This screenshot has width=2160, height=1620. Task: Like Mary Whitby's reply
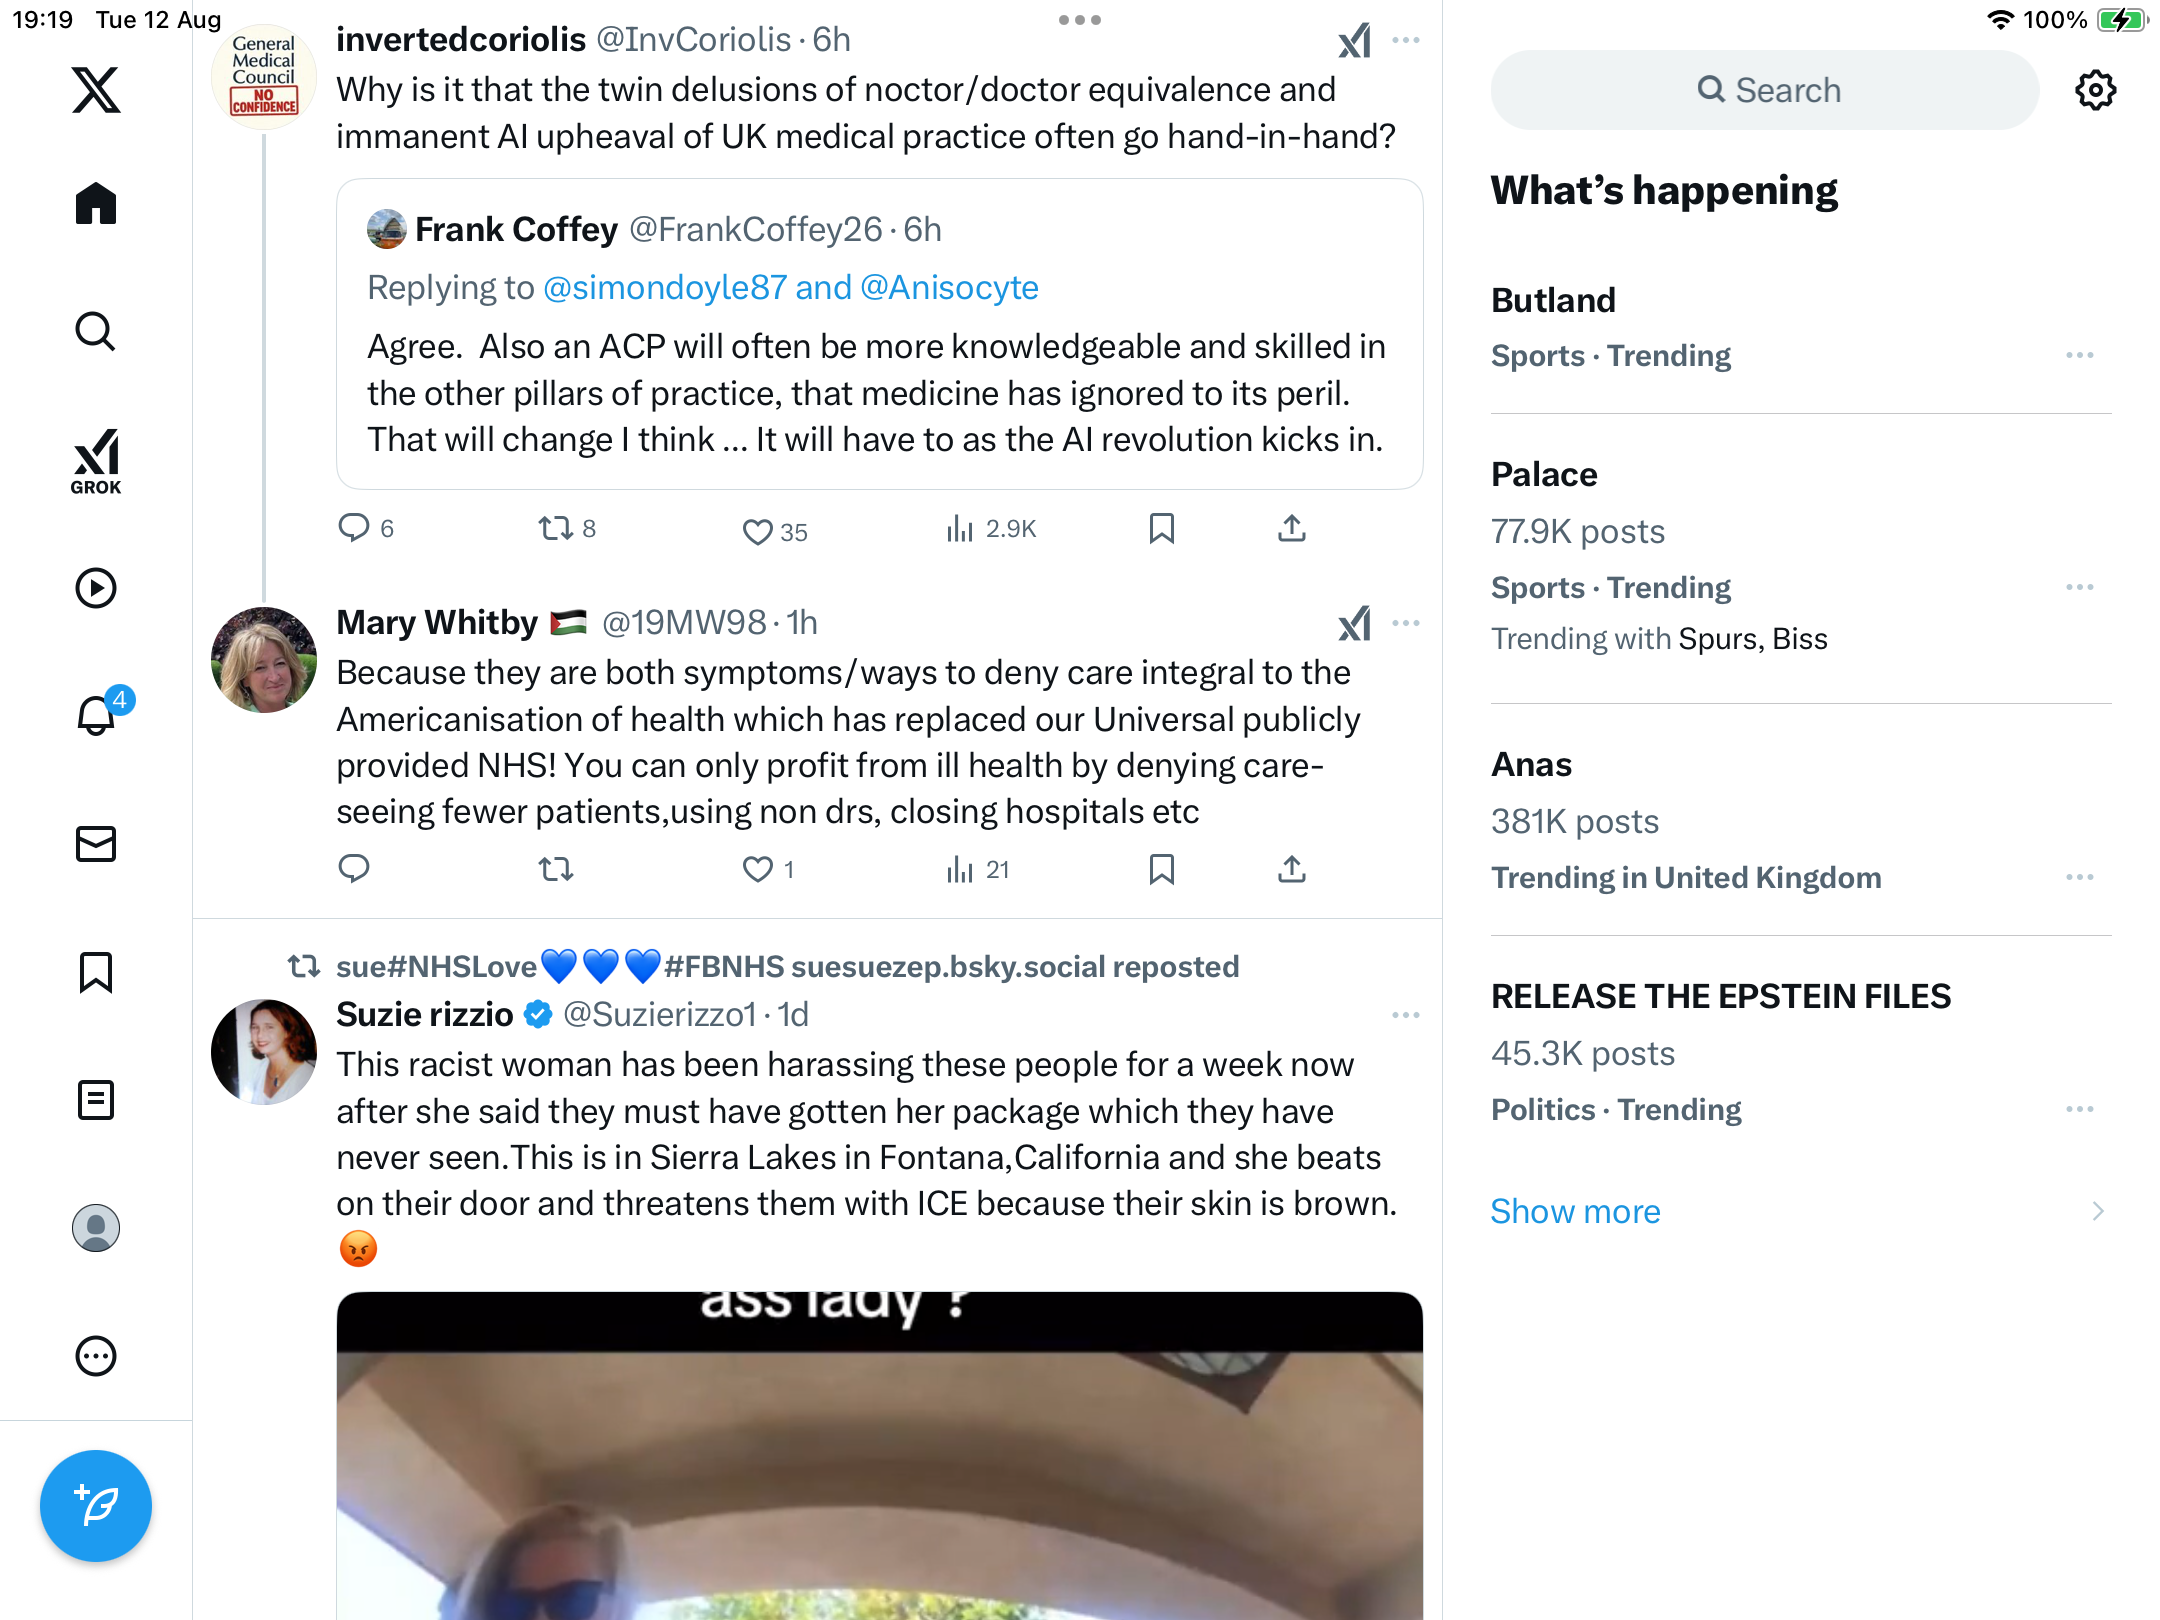[758, 869]
